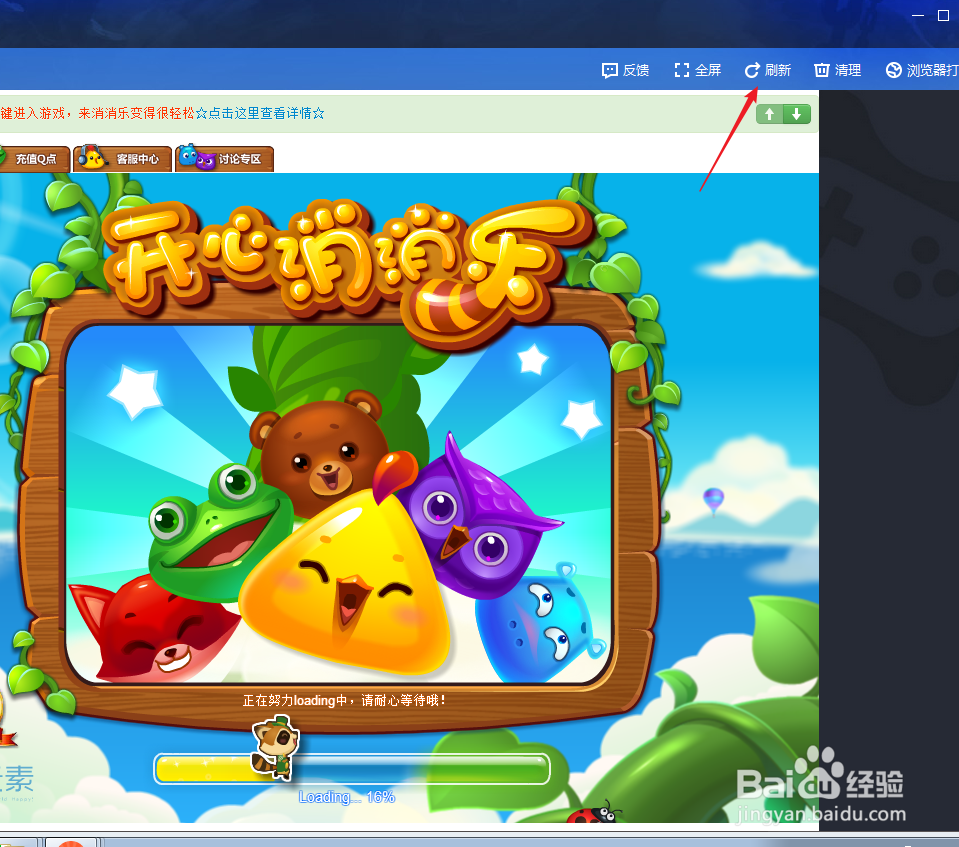Click the green up arrow button

[x=770, y=114]
